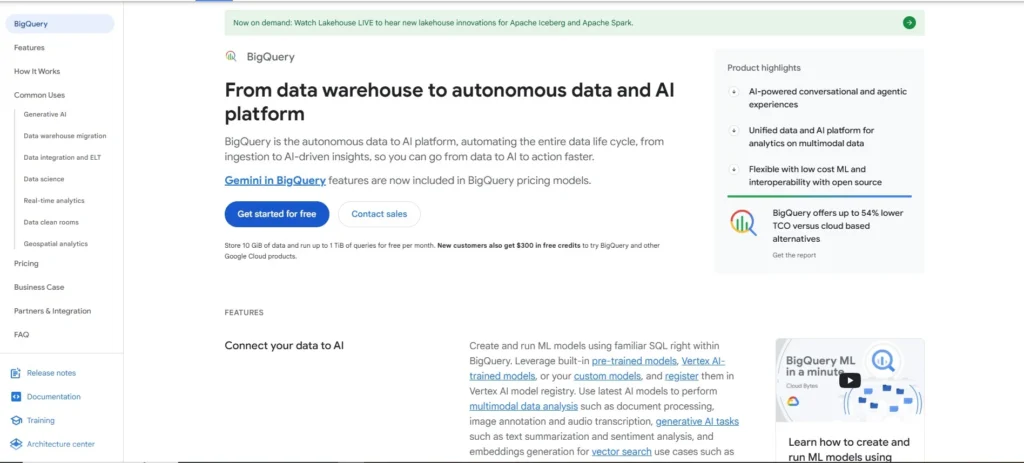The height and width of the screenshot is (463, 1024).
Task: Open Documentation link text
Action: (54, 396)
